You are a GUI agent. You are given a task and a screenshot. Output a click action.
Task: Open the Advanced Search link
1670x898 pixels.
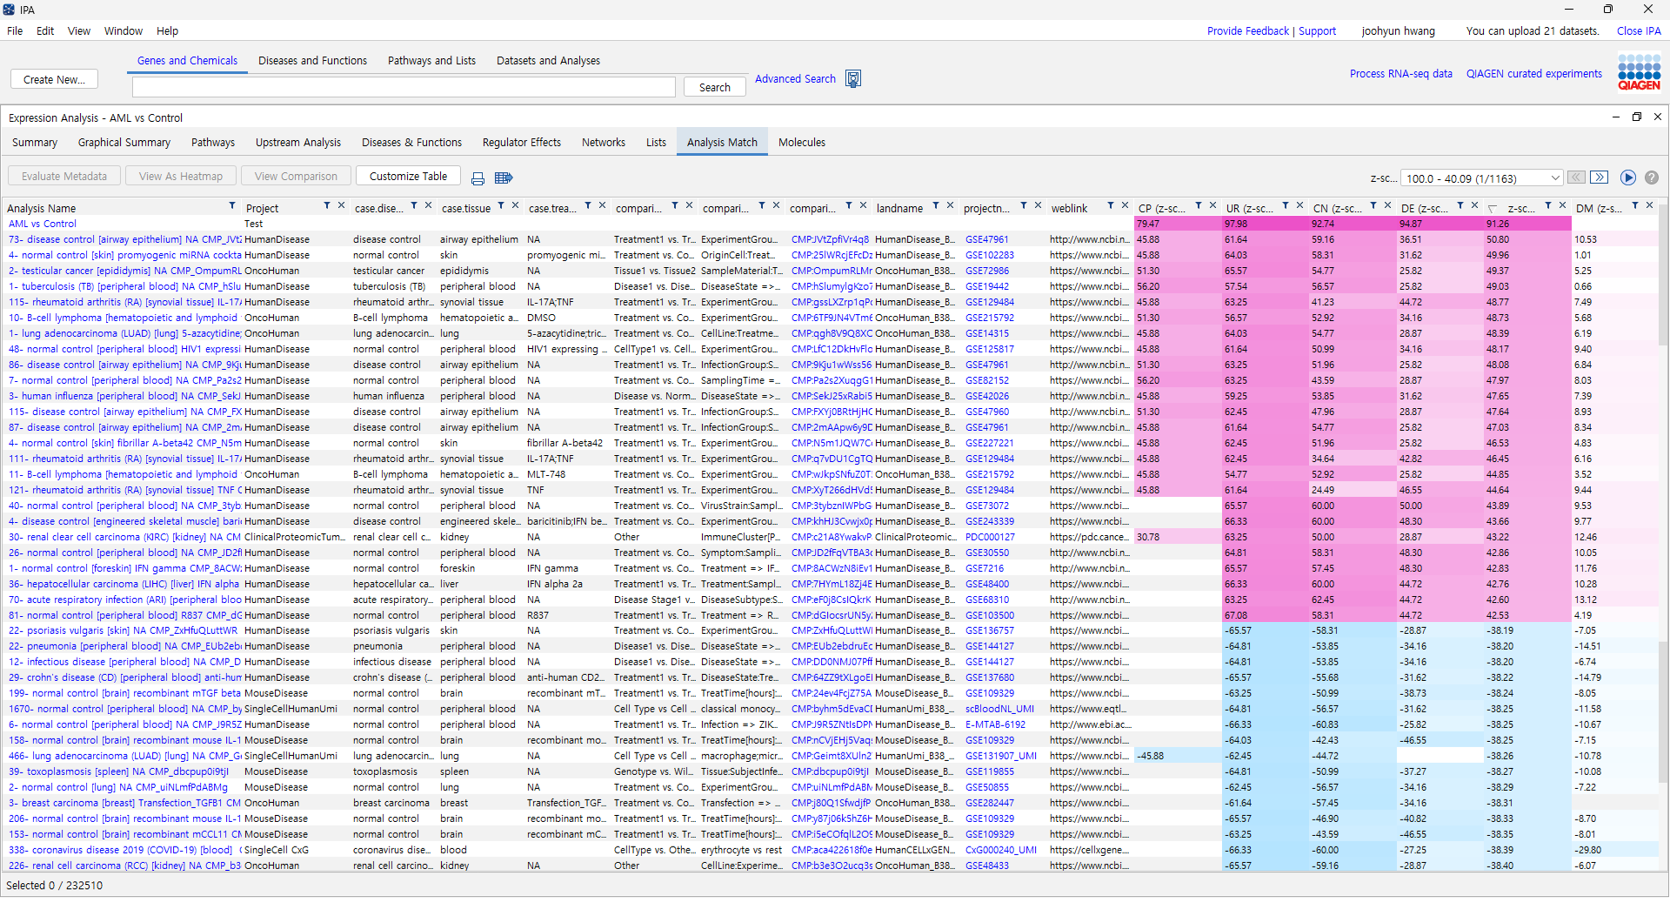[x=795, y=79]
